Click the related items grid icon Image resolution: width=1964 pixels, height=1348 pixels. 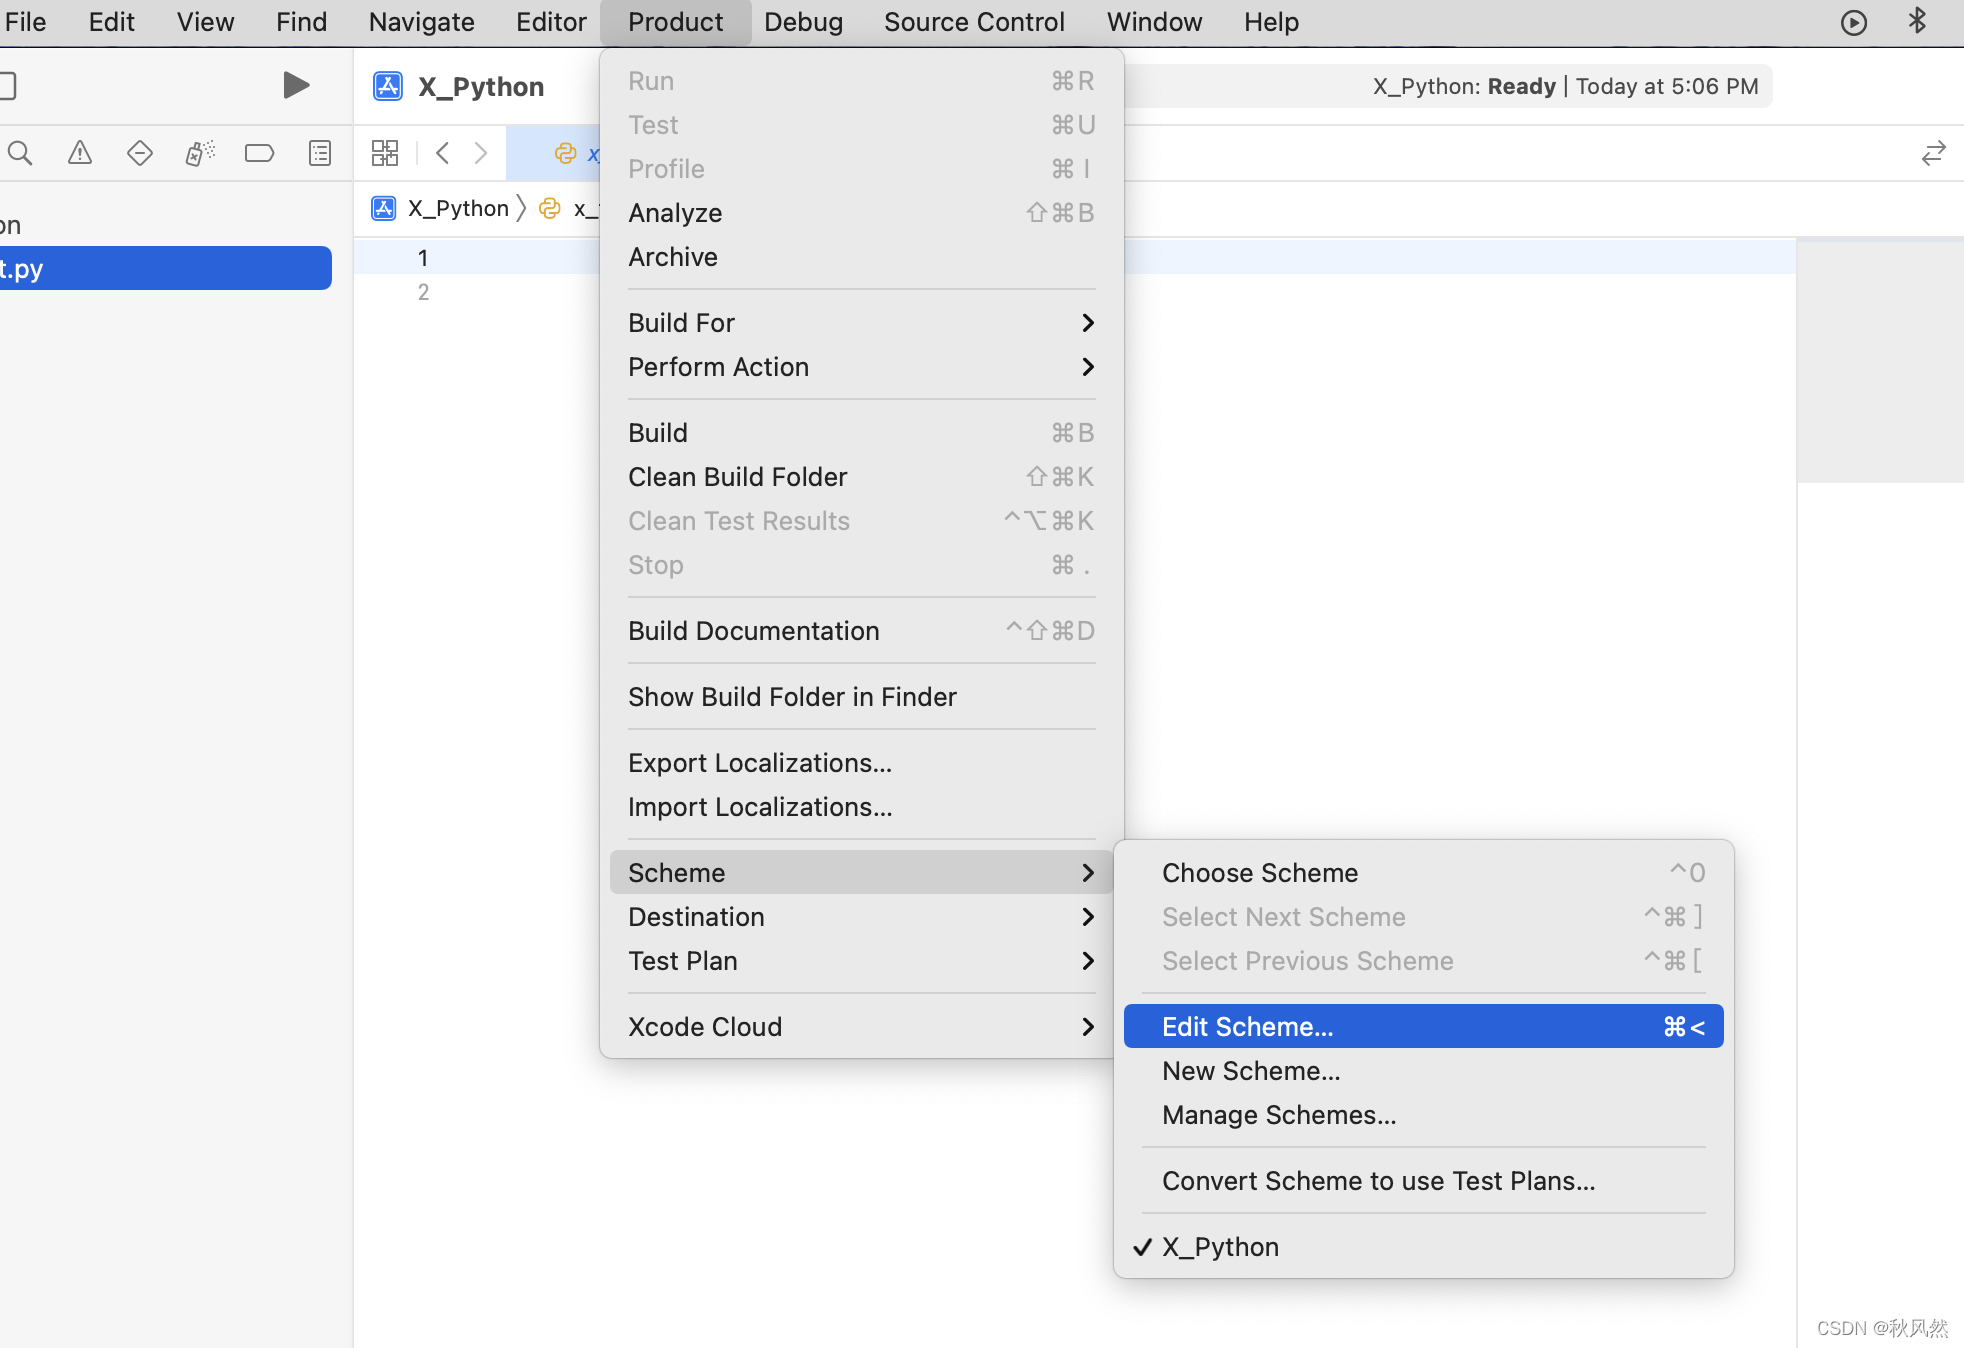tap(385, 153)
